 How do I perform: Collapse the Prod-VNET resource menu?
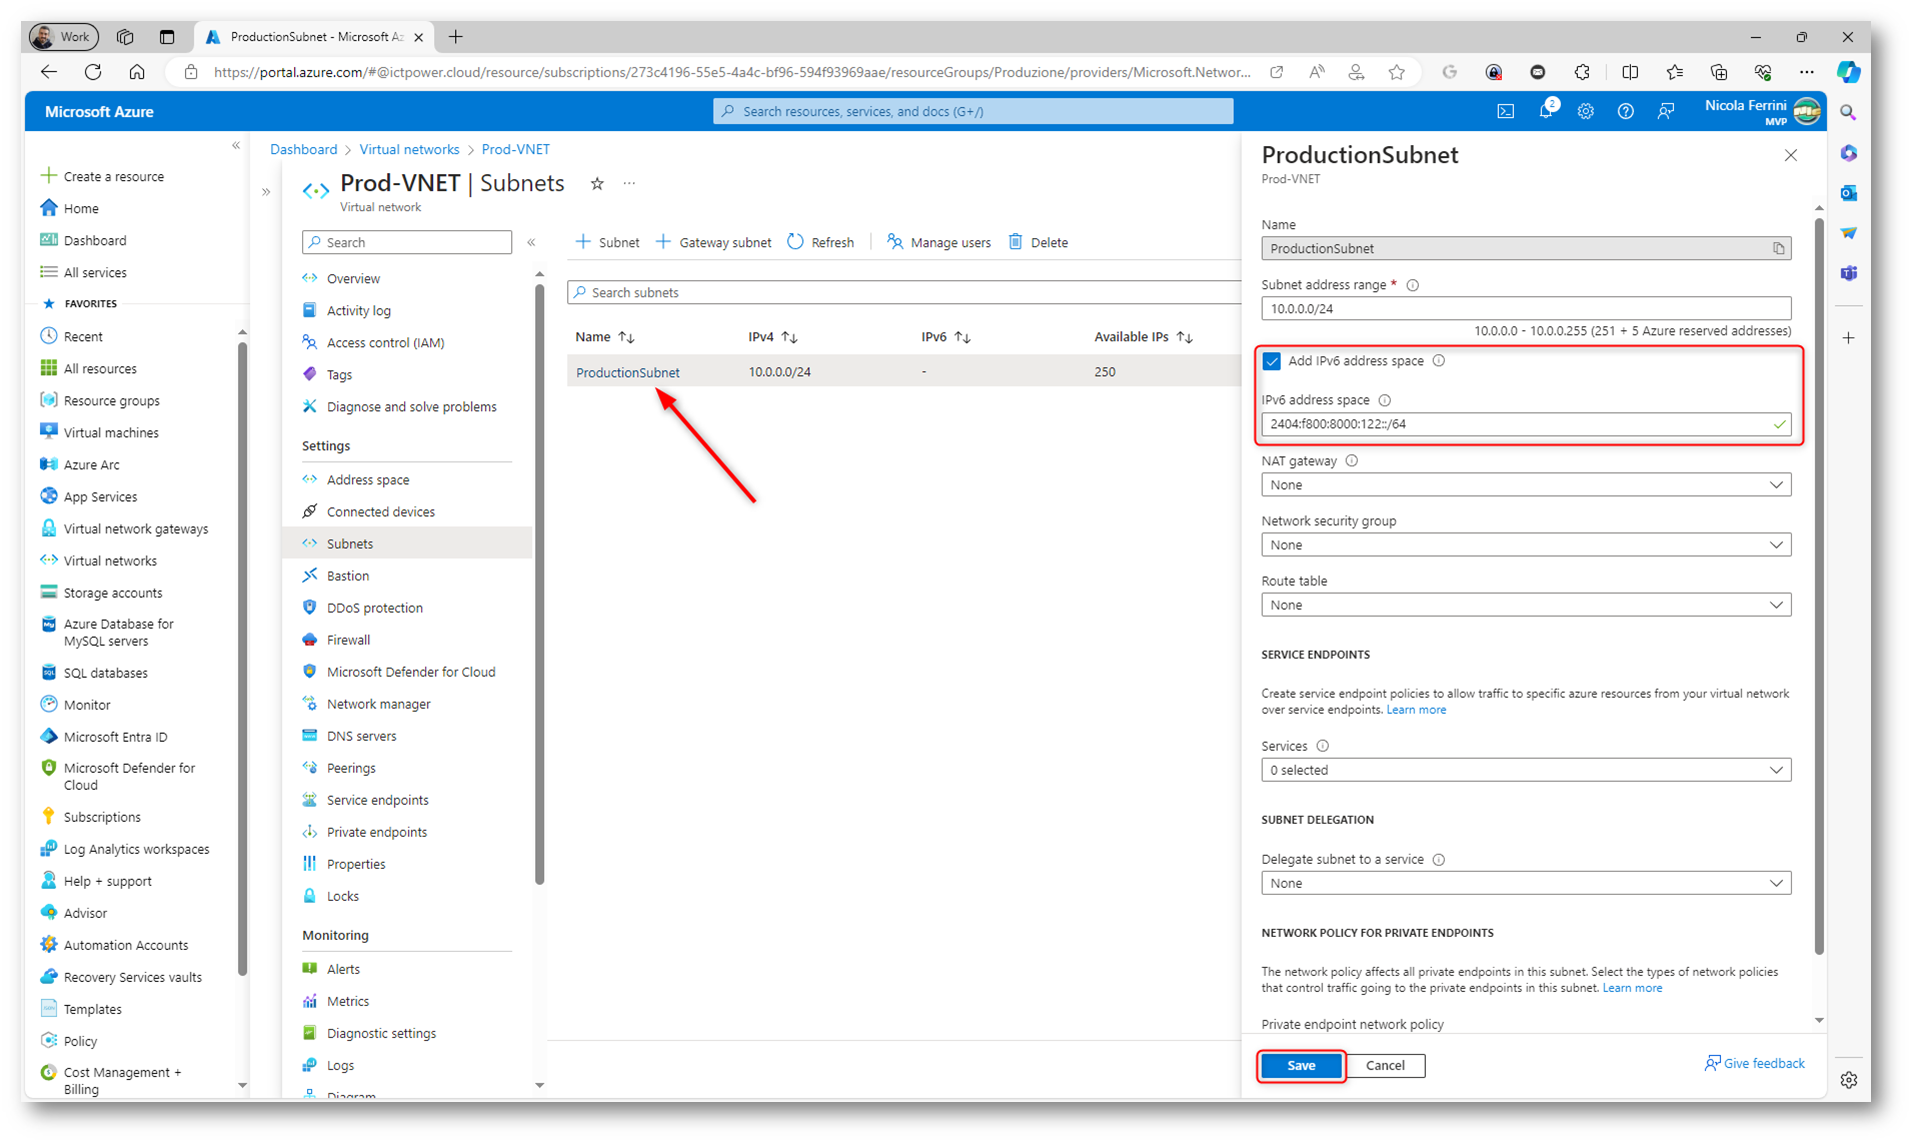pyautogui.click(x=531, y=242)
